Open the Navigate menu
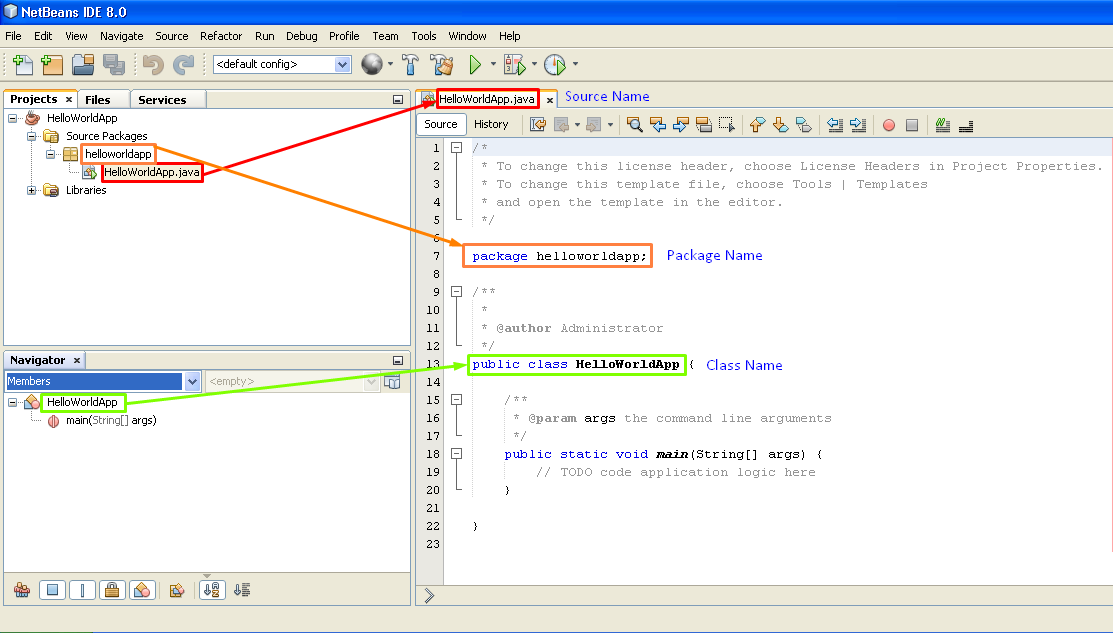The height and width of the screenshot is (633, 1113). tap(121, 36)
